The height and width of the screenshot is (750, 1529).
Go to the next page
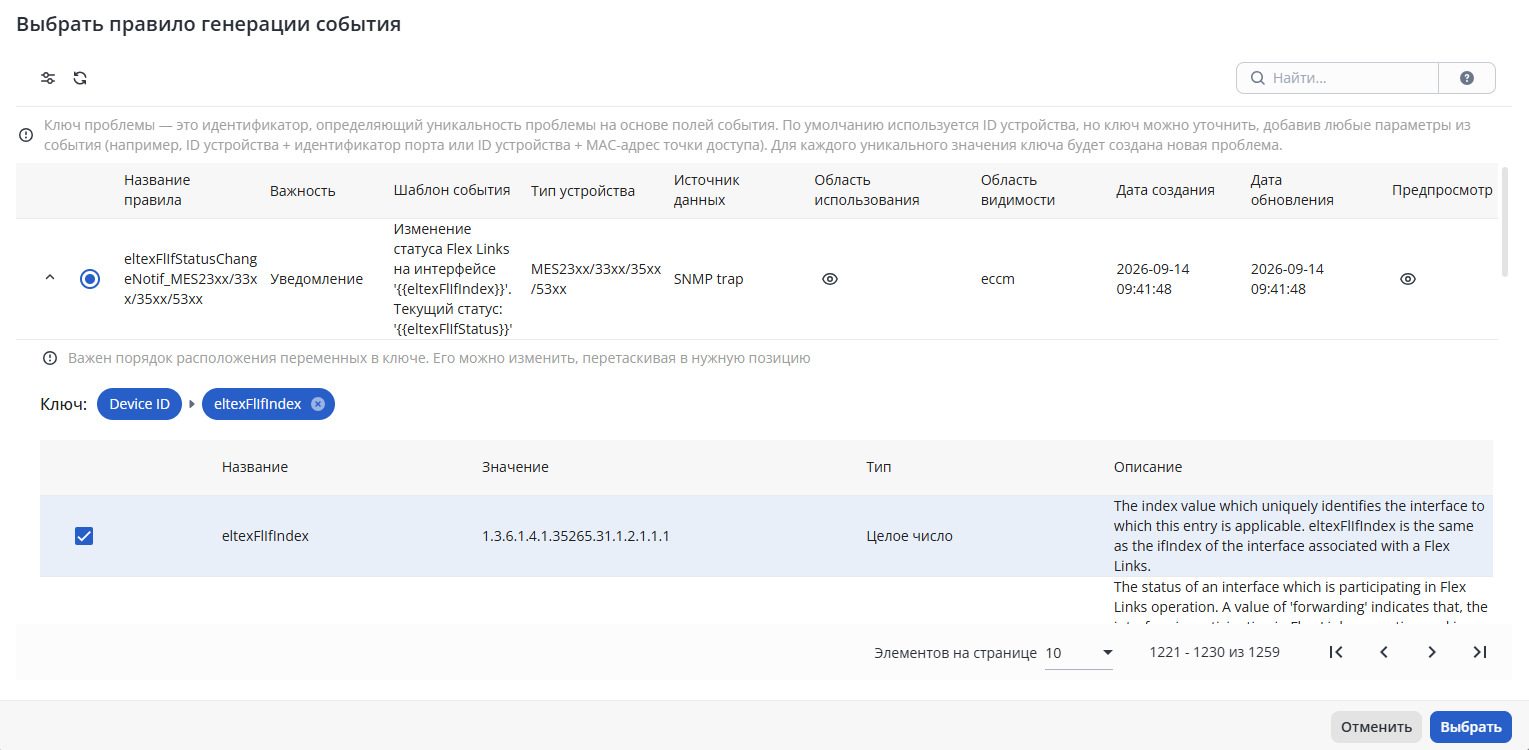tap(1432, 652)
